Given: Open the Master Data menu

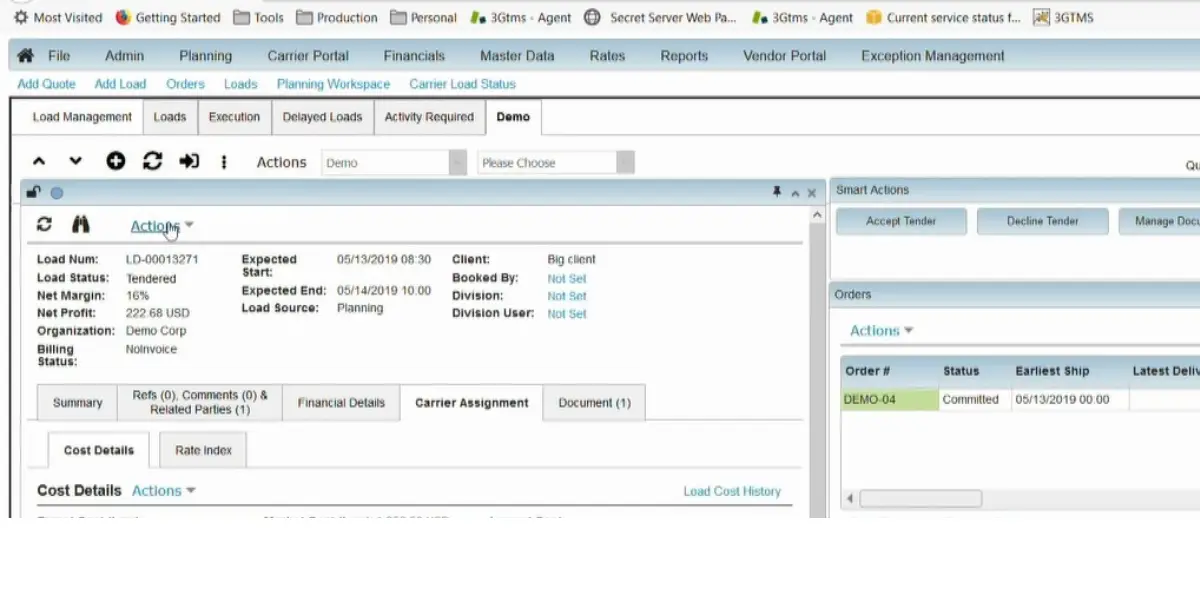Looking at the screenshot, I should [x=517, y=56].
